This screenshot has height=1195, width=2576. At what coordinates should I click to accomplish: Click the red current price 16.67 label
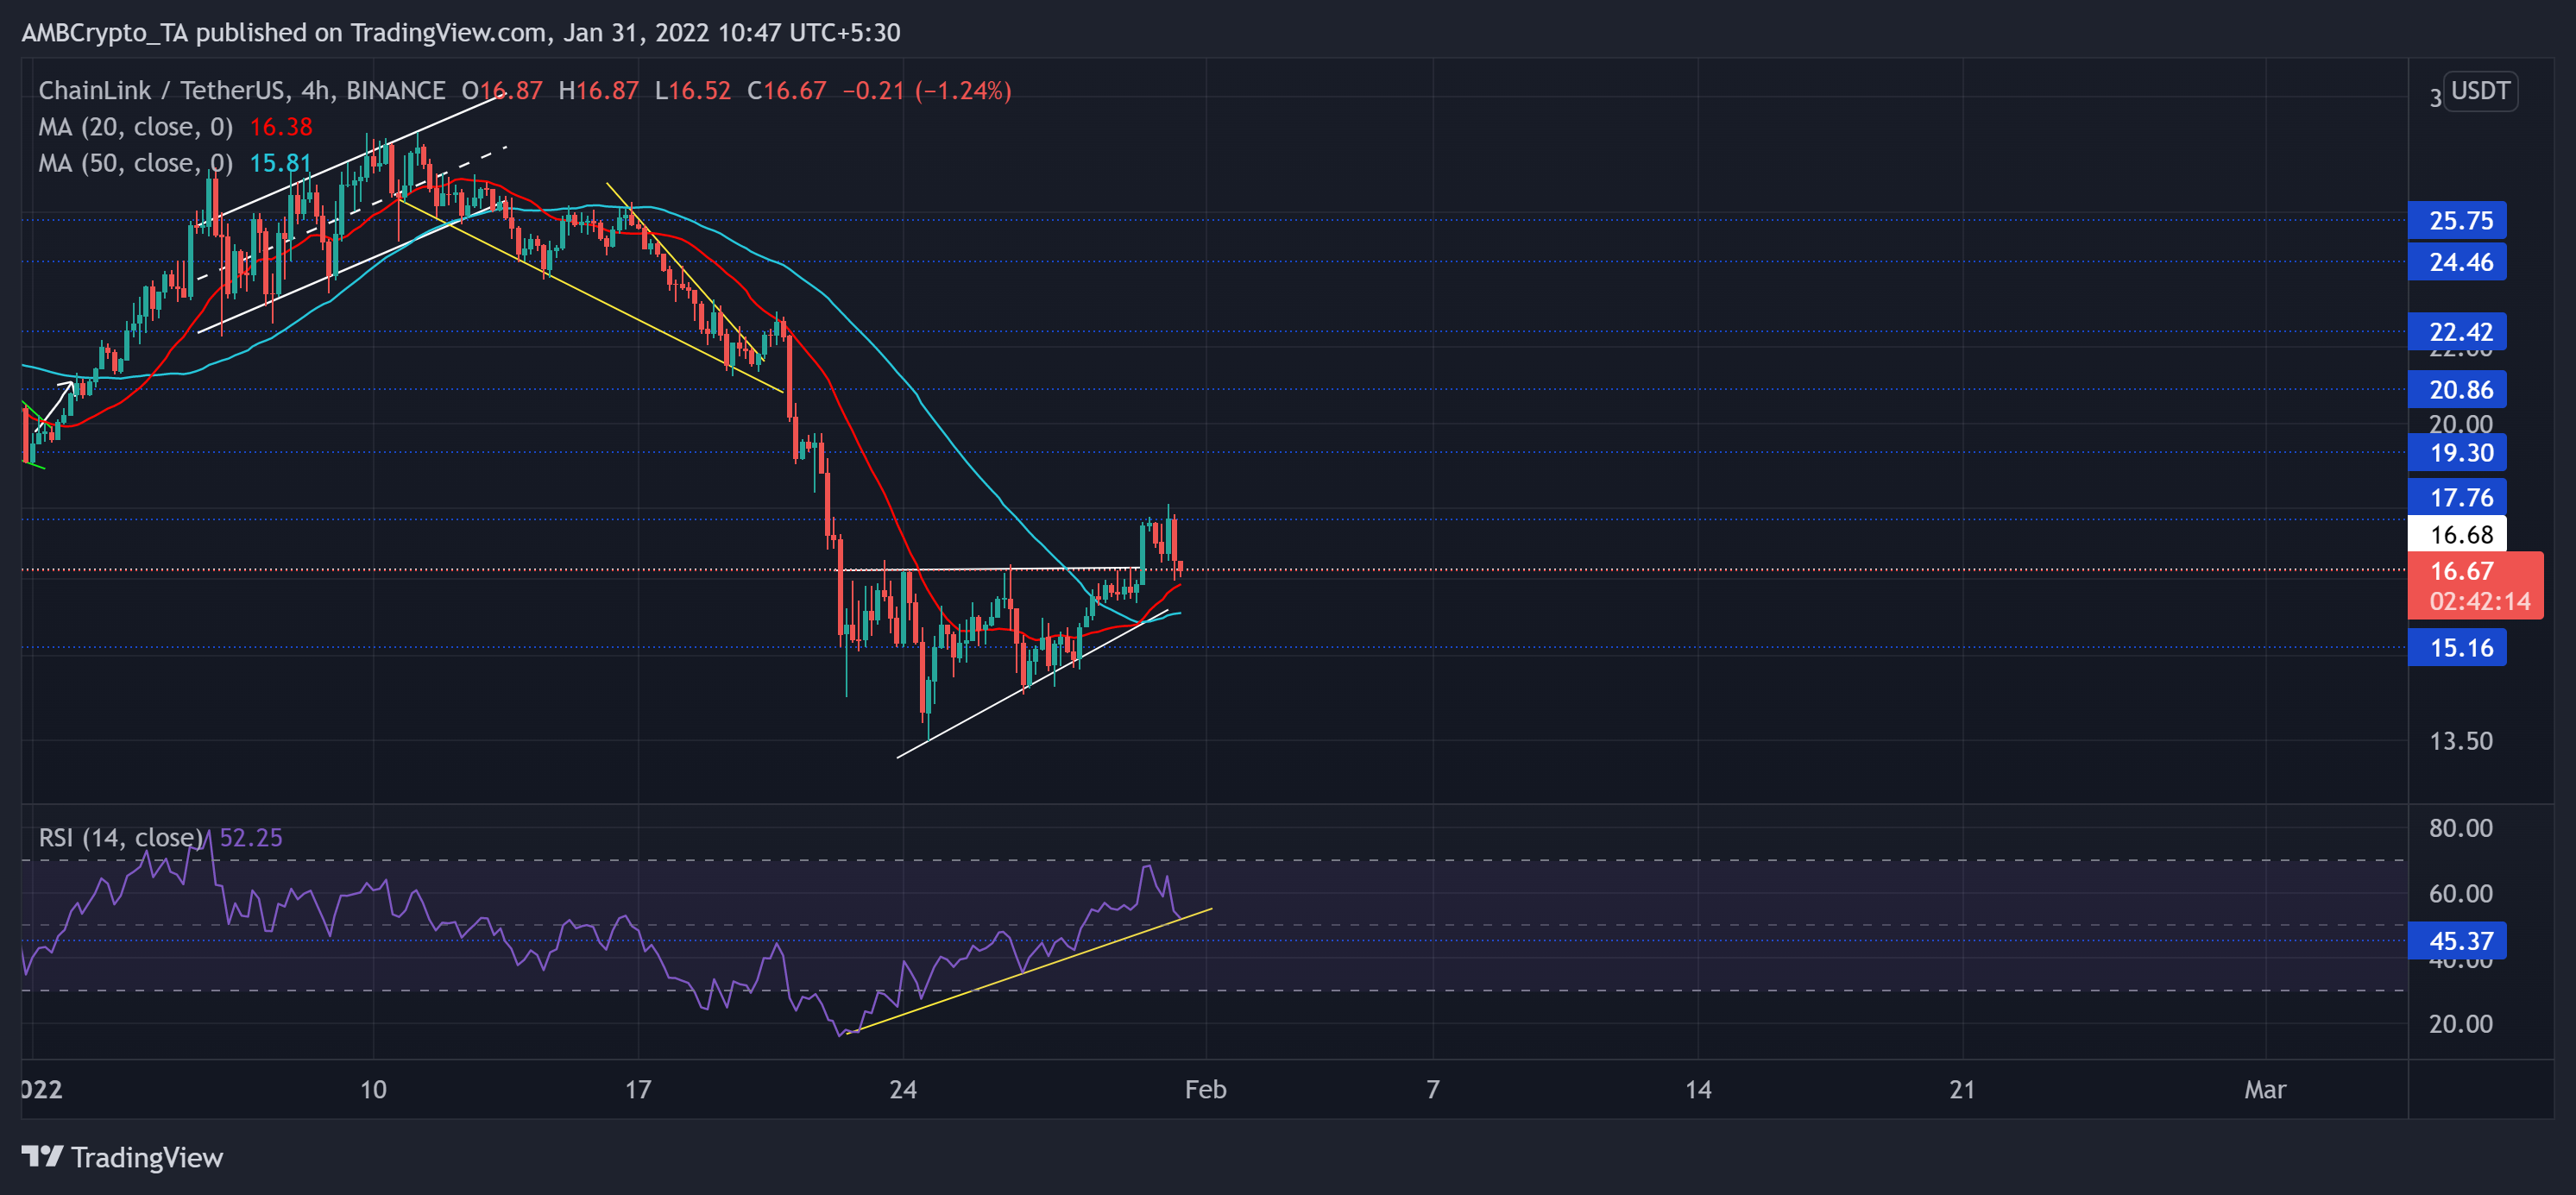2462,571
